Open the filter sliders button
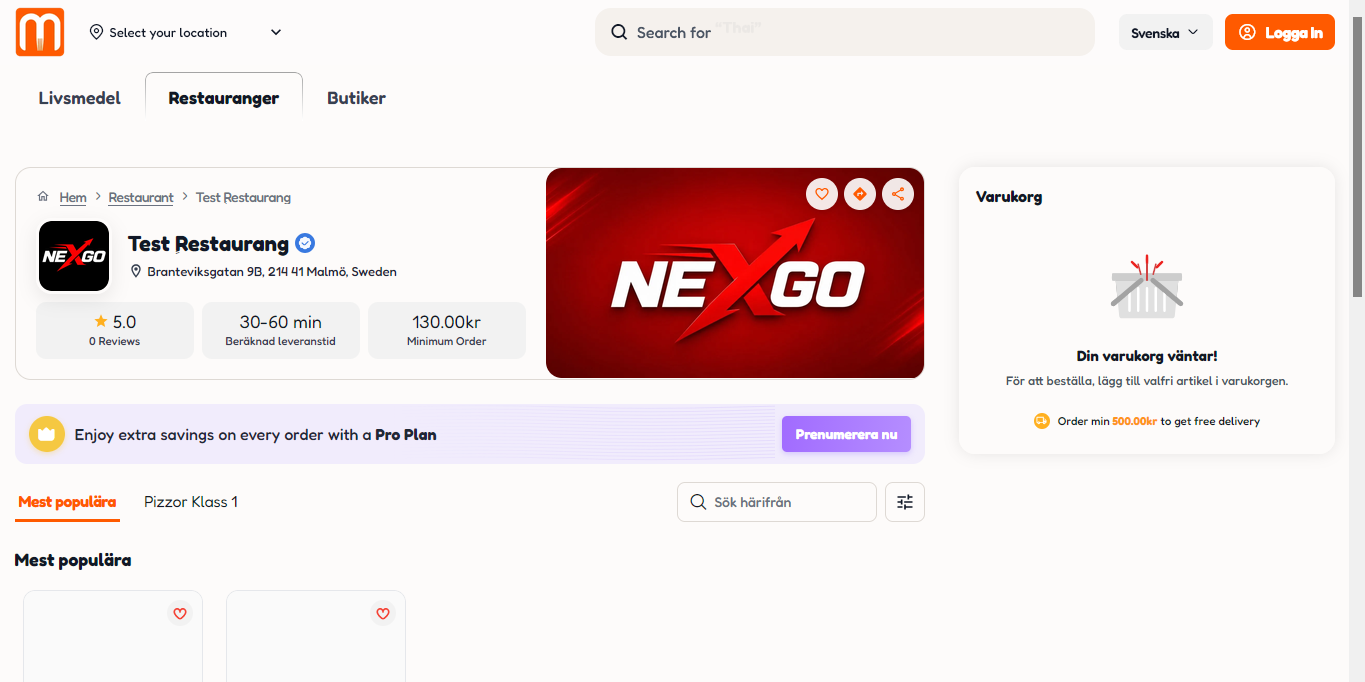This screenshot has width=1365, height=682. (x=905, y=502)
